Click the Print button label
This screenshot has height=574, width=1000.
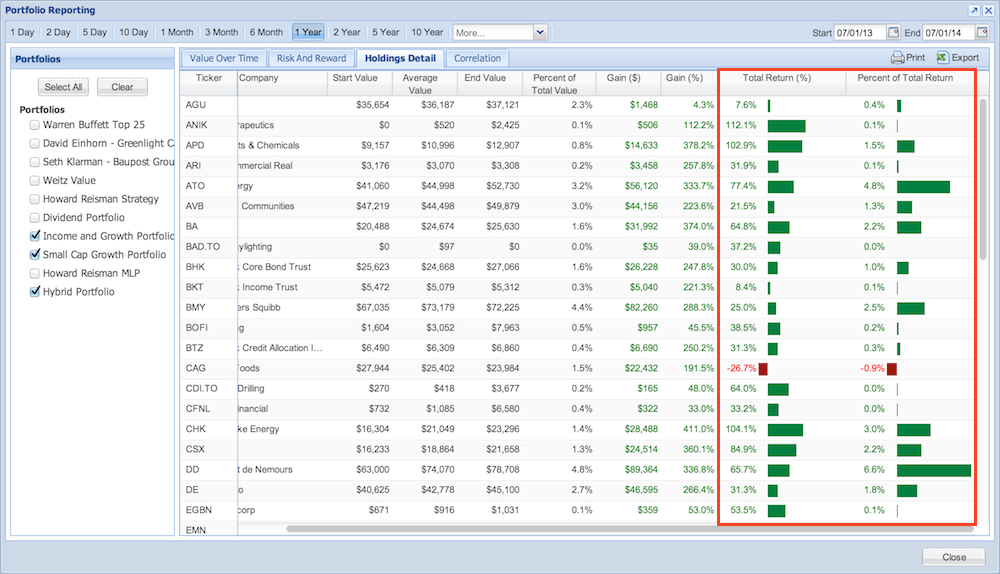[915, 57]
